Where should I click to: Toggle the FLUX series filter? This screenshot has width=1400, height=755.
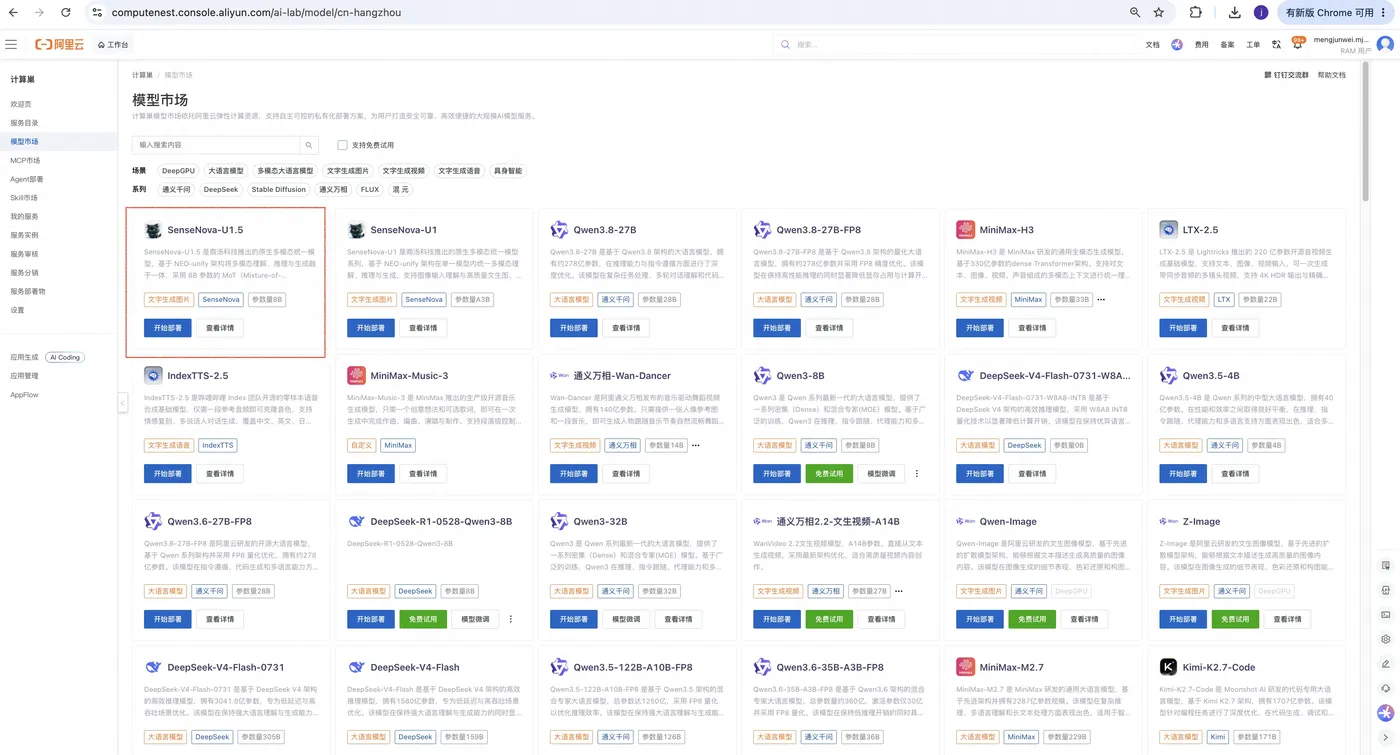pyautogui.click(x=370, y=189)
